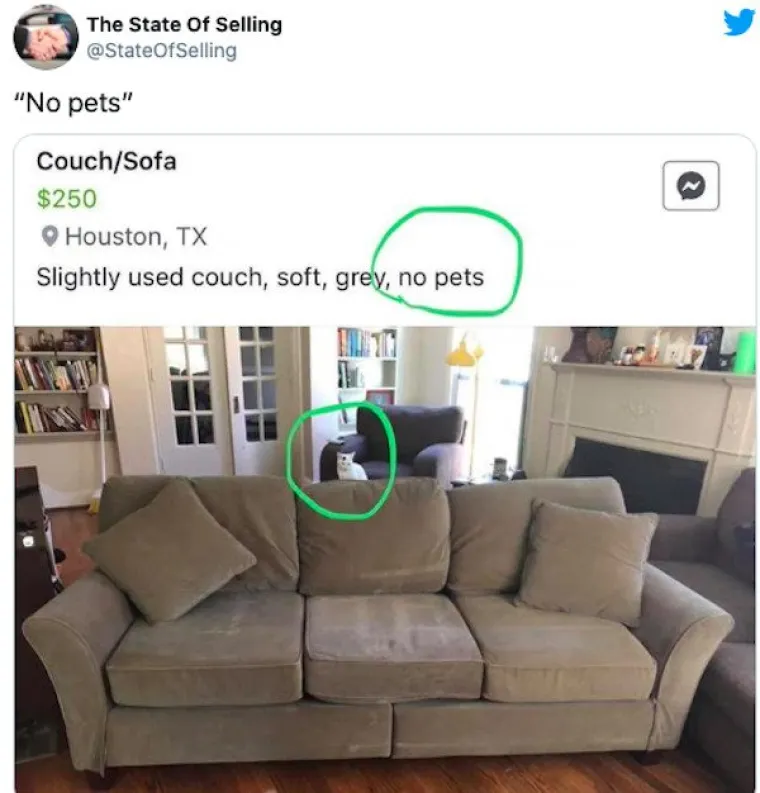
Task: Click the Houston, TX location text
Action: point(136,236)
